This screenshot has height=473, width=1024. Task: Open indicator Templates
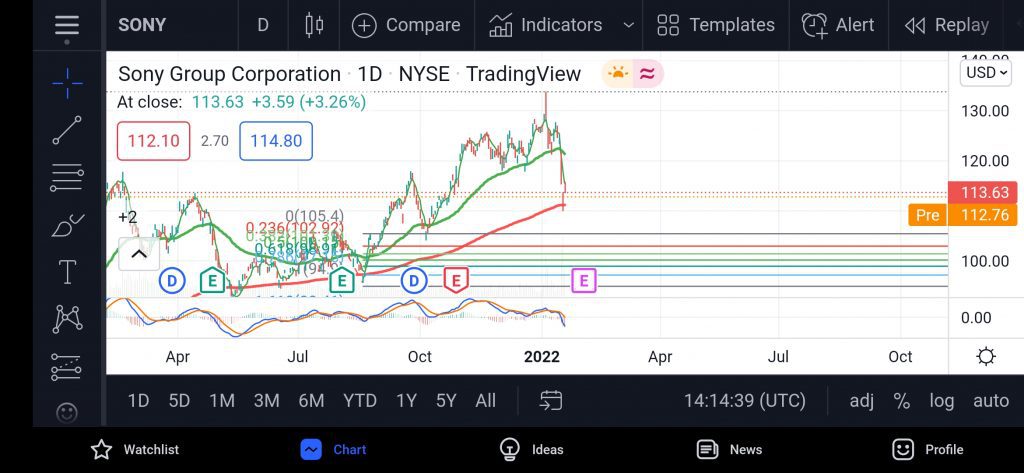(x=715, y=25)
